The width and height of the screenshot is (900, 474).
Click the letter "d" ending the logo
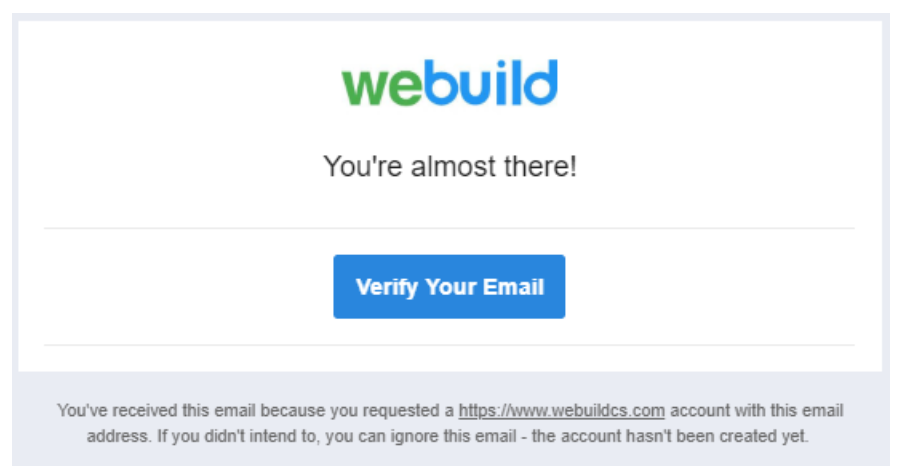pyautogui.click(x=542, y=83)
